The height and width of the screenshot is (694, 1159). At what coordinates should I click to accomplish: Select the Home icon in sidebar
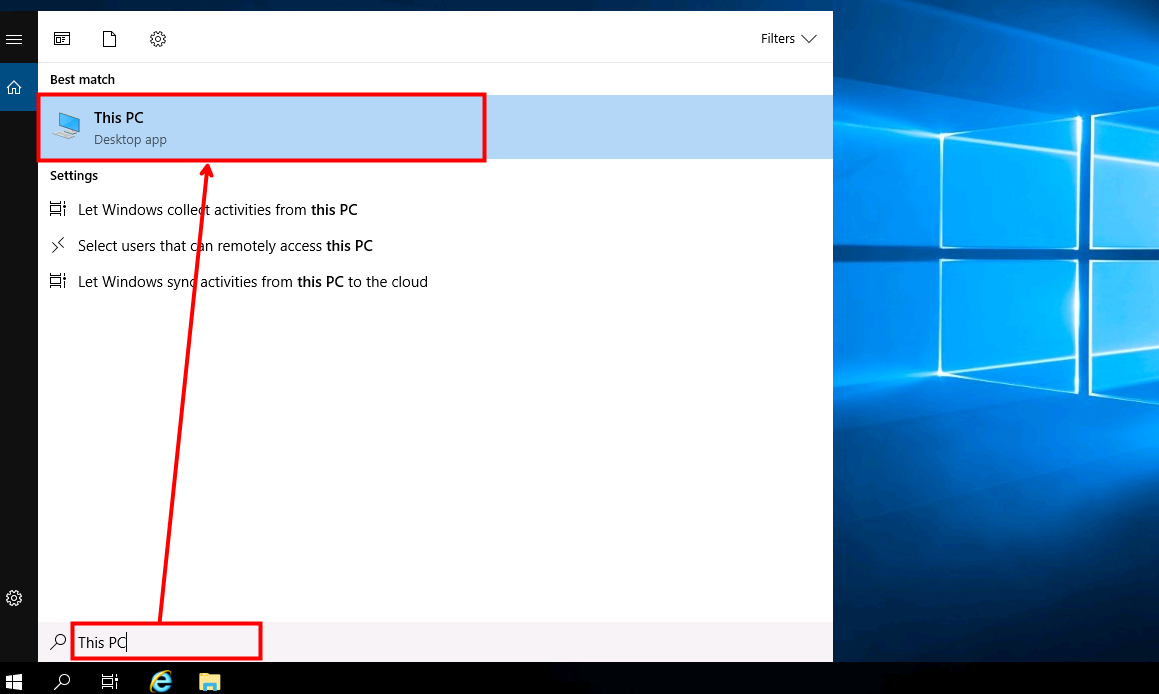[14, 88]
